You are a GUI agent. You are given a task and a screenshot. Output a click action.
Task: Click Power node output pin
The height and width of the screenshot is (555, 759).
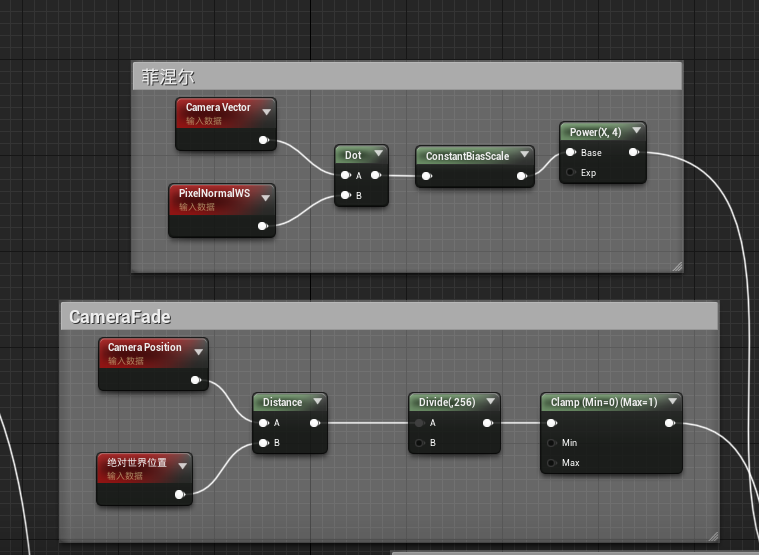[634, 152]
